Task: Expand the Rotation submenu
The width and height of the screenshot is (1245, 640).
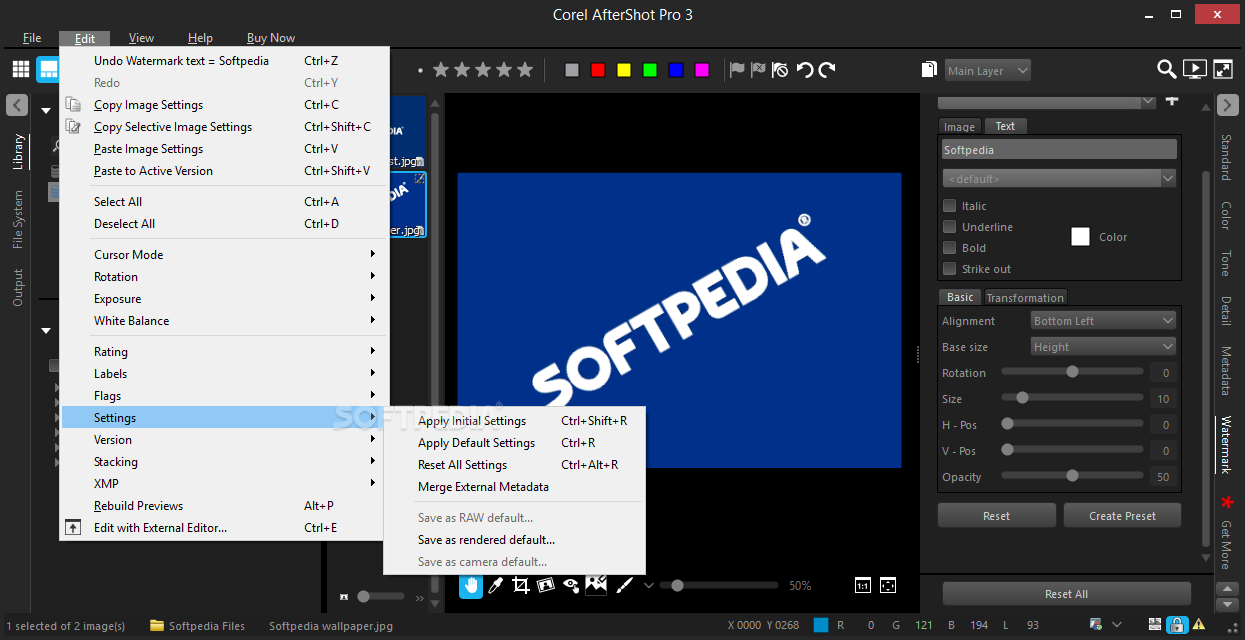Action: point(222,277)
